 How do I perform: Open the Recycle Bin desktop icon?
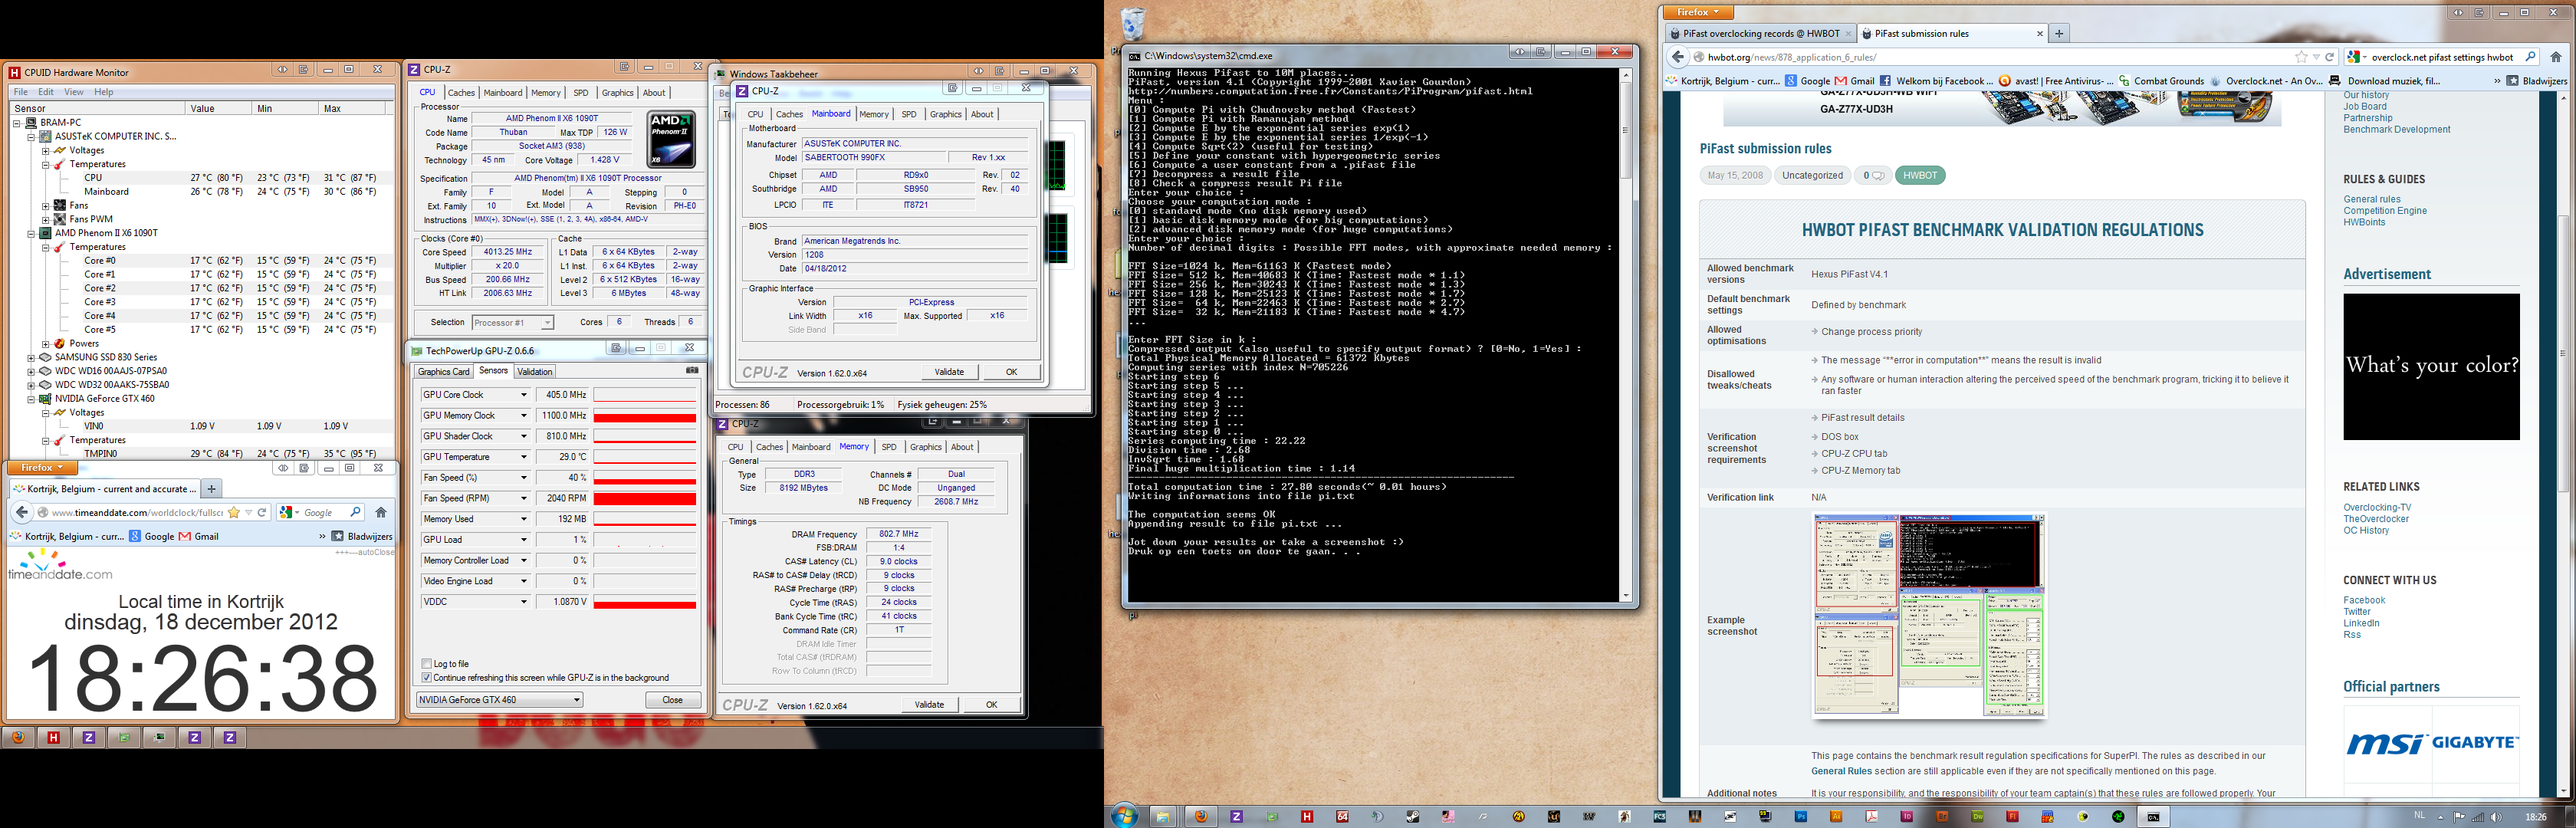[1133, 23]
